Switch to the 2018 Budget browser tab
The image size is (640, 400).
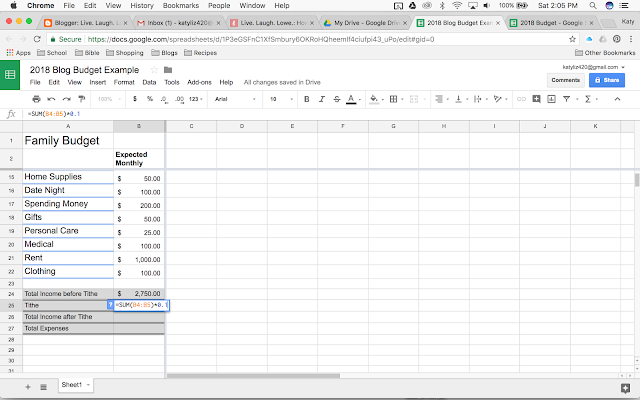(x=552, y=23)
